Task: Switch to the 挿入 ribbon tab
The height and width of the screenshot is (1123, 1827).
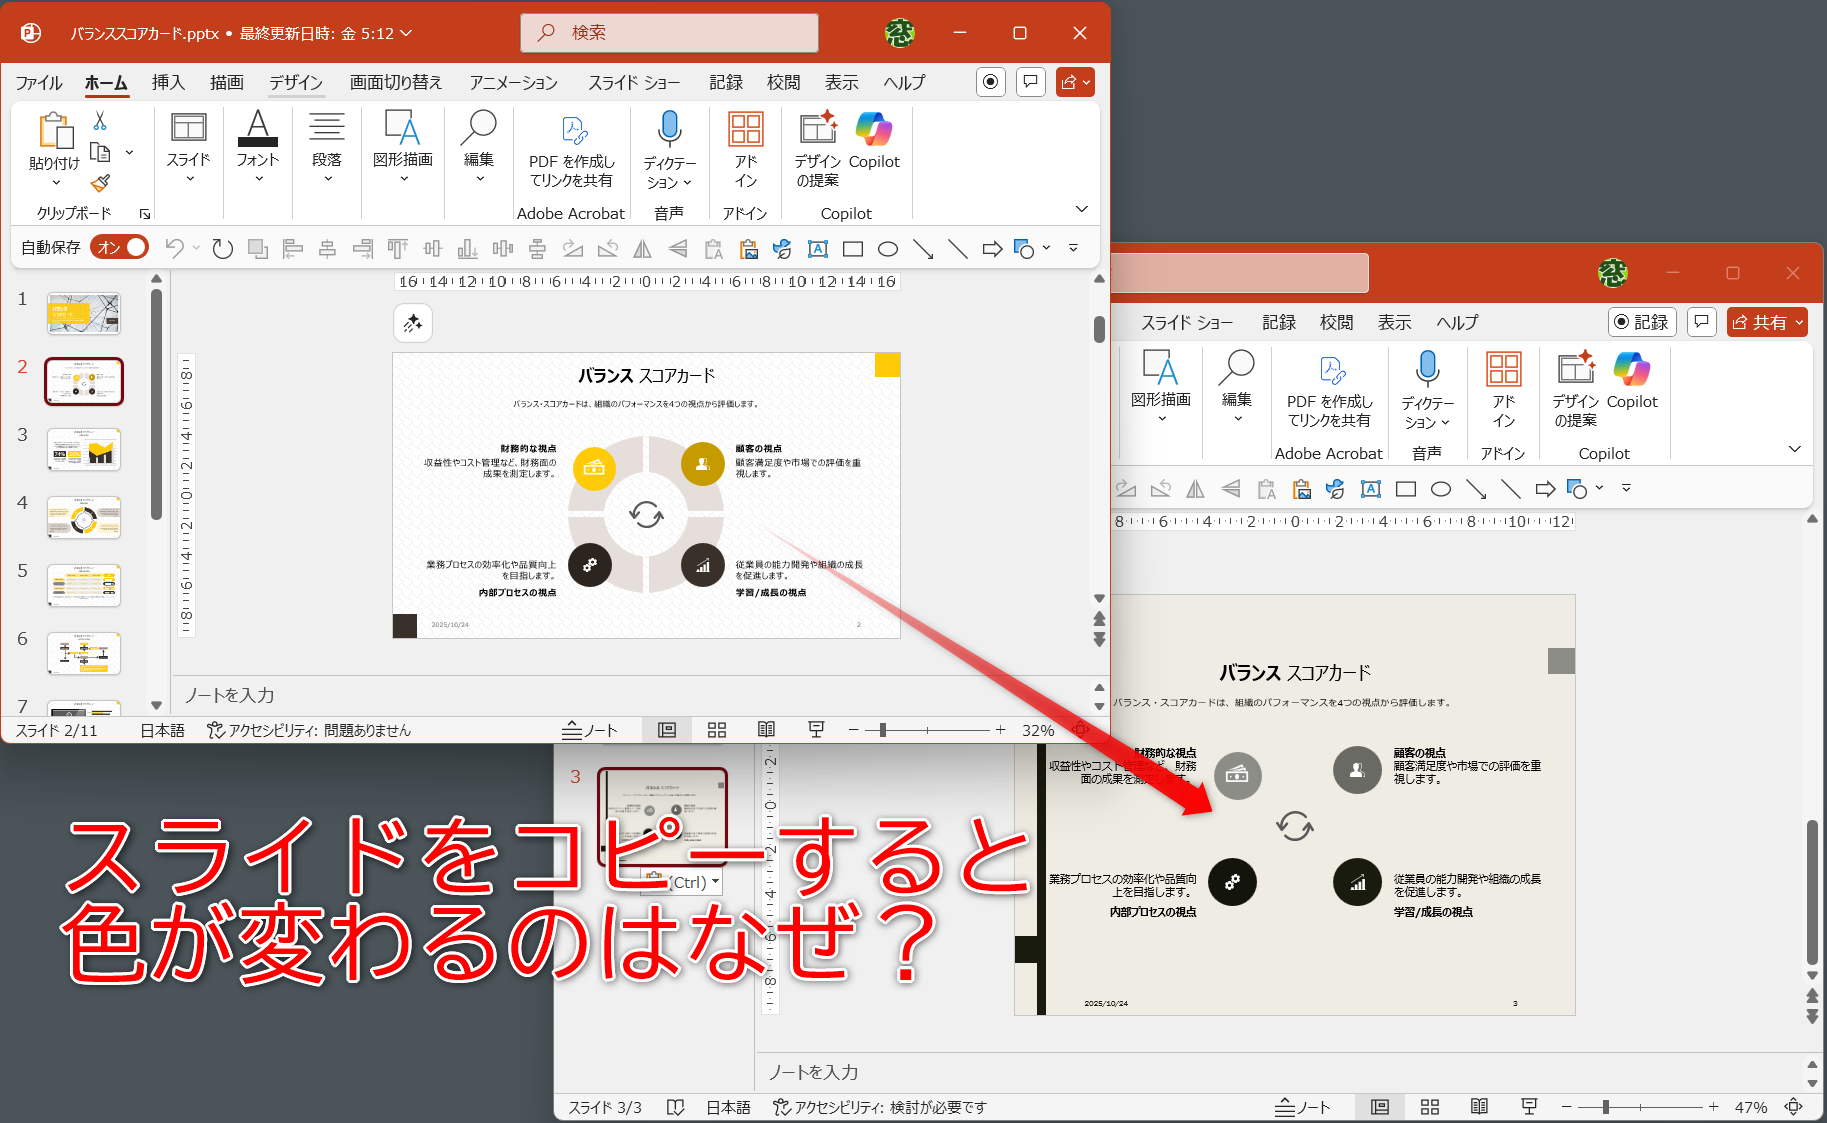Action: tap(168, 82)
